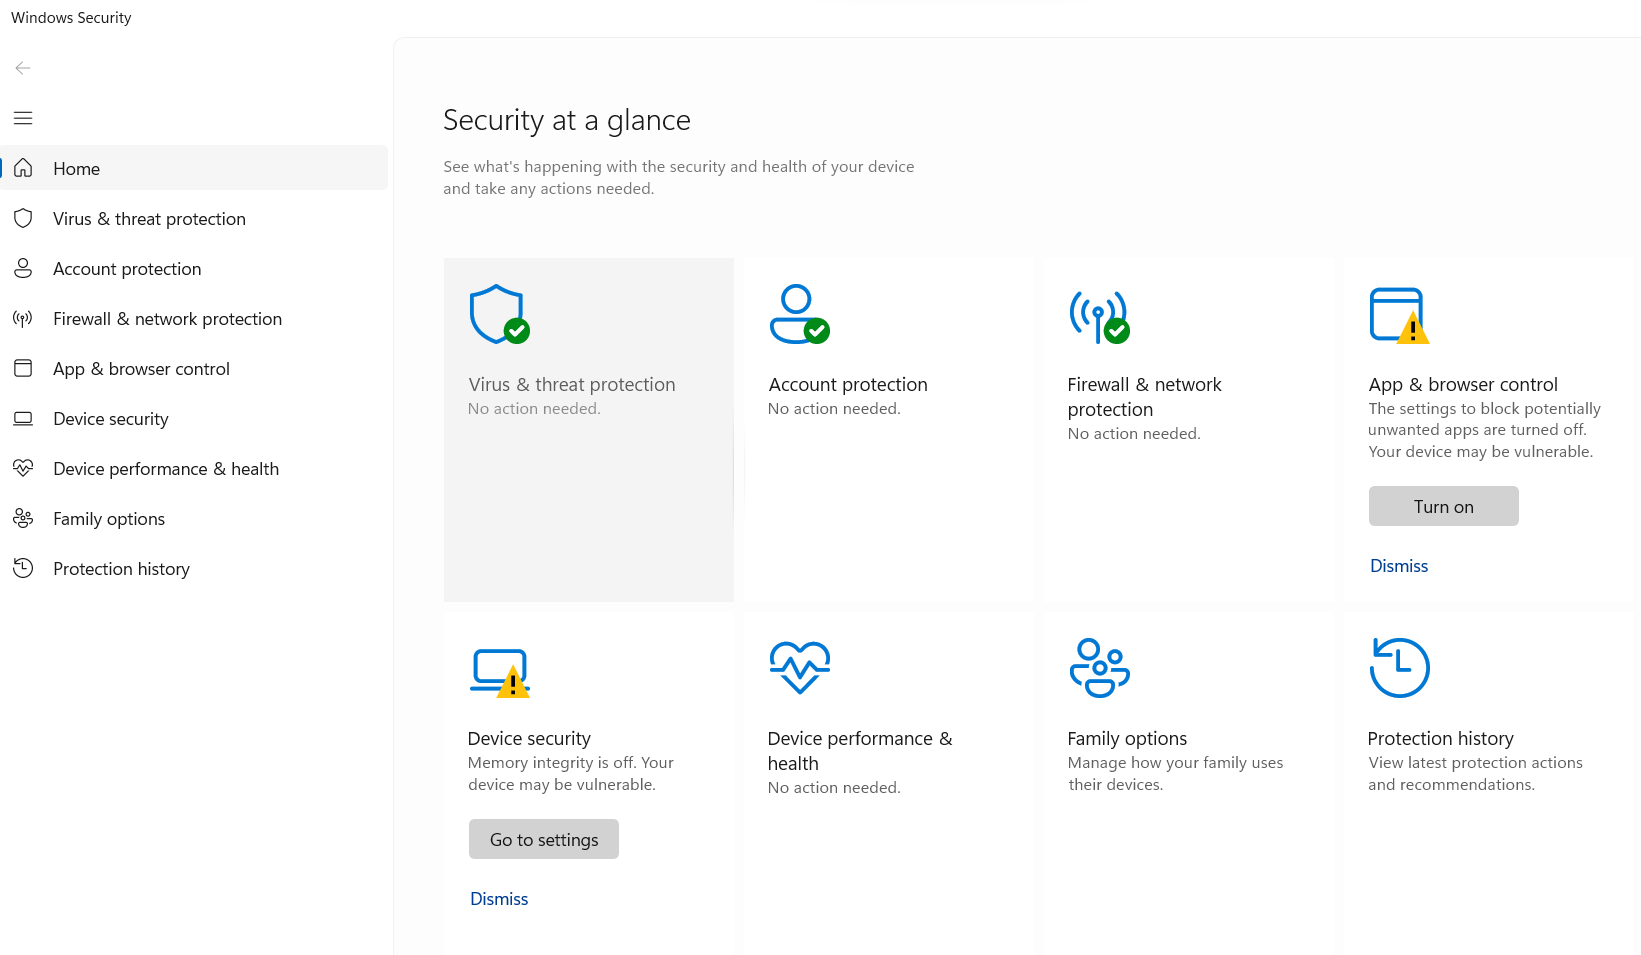Screen dimensions: 1641x955
Task: Open Device performance & health from sidebar
Action: [195, 468]
